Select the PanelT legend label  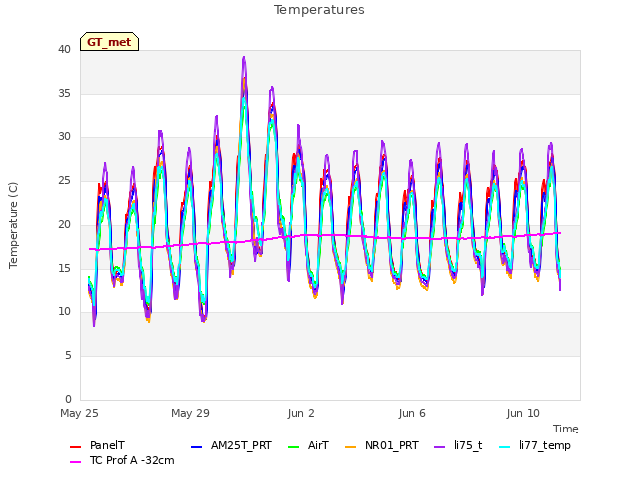pos(107,445)
